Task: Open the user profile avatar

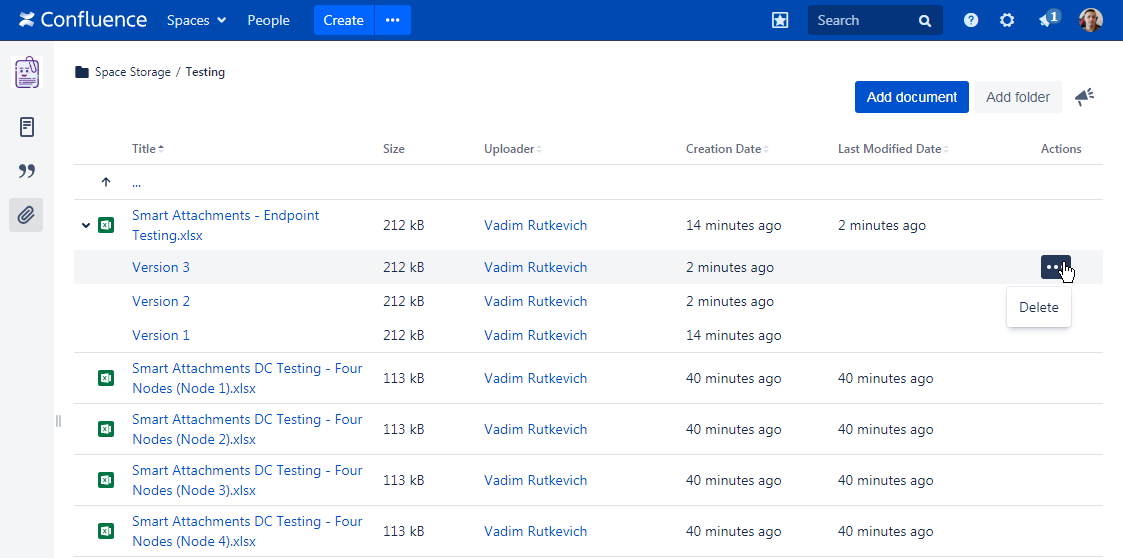Action: (x=1091, y=20)
